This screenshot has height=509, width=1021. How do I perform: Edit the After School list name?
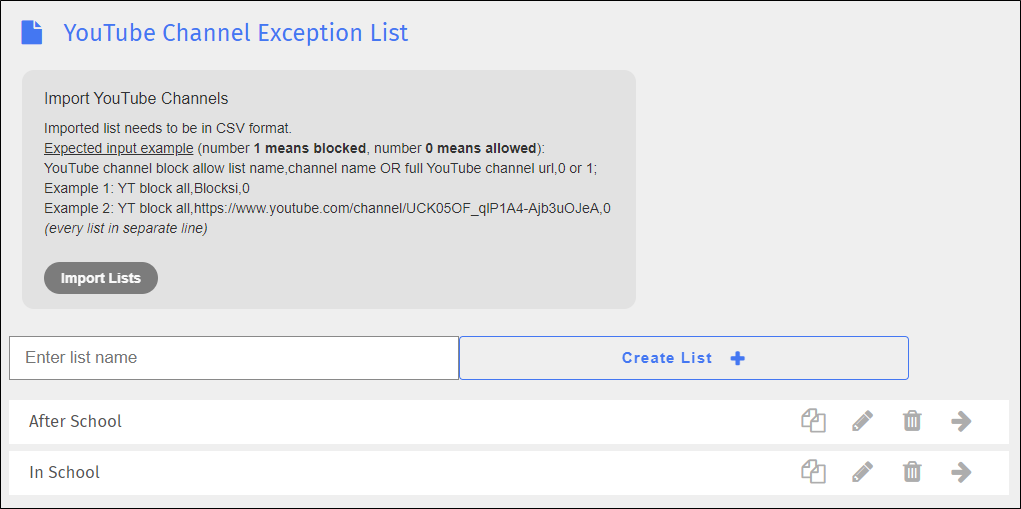tap(863, 421)
